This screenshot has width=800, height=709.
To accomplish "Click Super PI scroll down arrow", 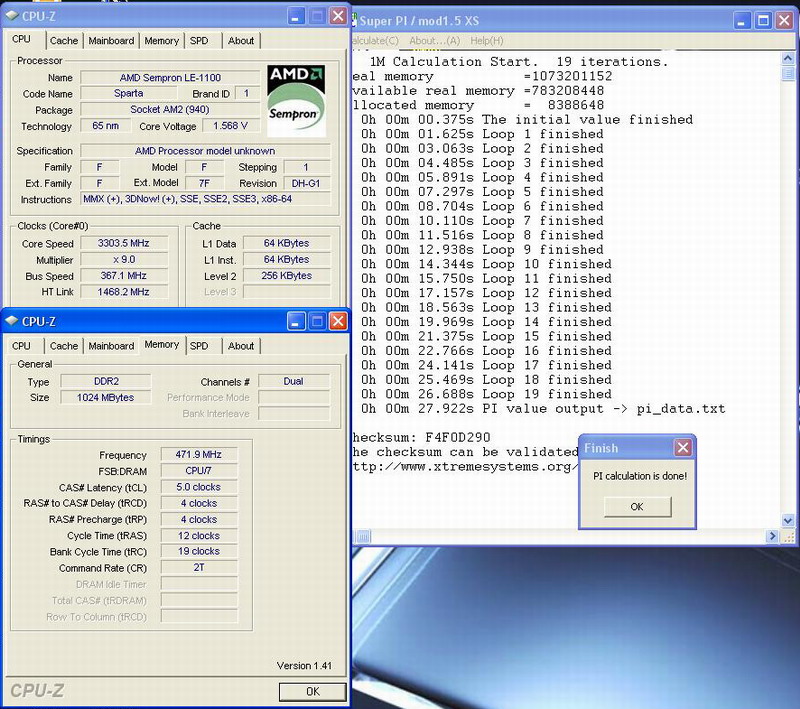I will (x=788, y=521).
